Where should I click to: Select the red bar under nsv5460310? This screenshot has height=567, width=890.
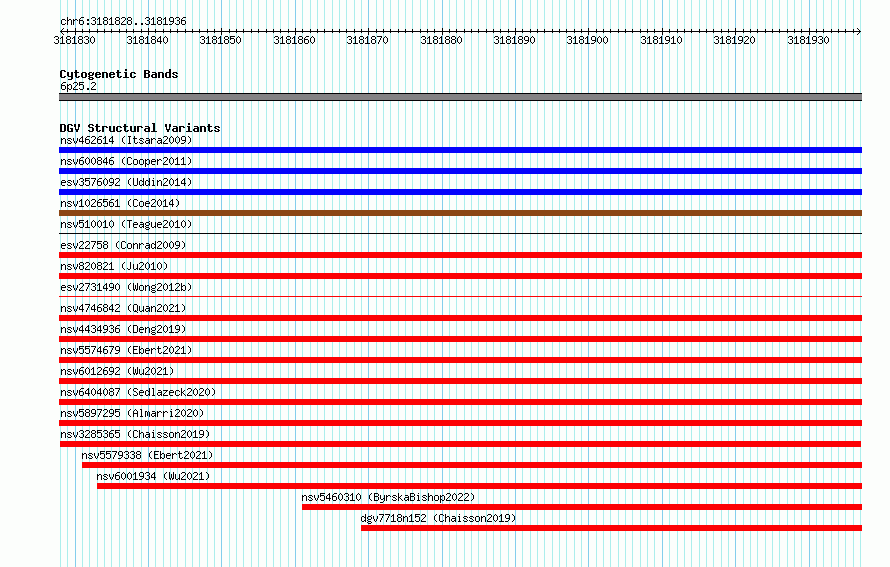582,507
